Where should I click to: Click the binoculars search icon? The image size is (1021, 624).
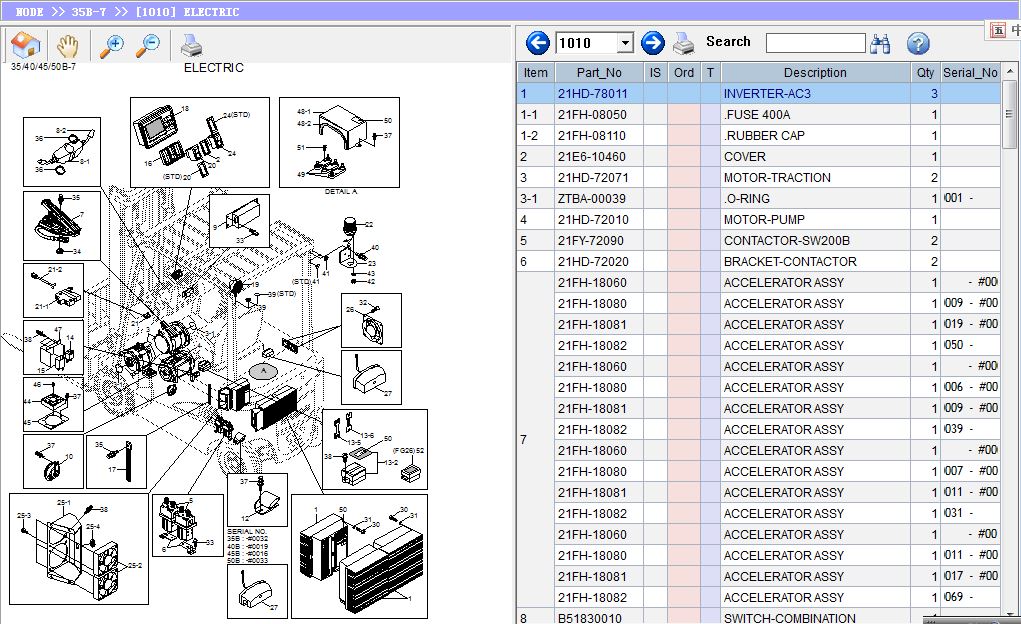point(881,43)
